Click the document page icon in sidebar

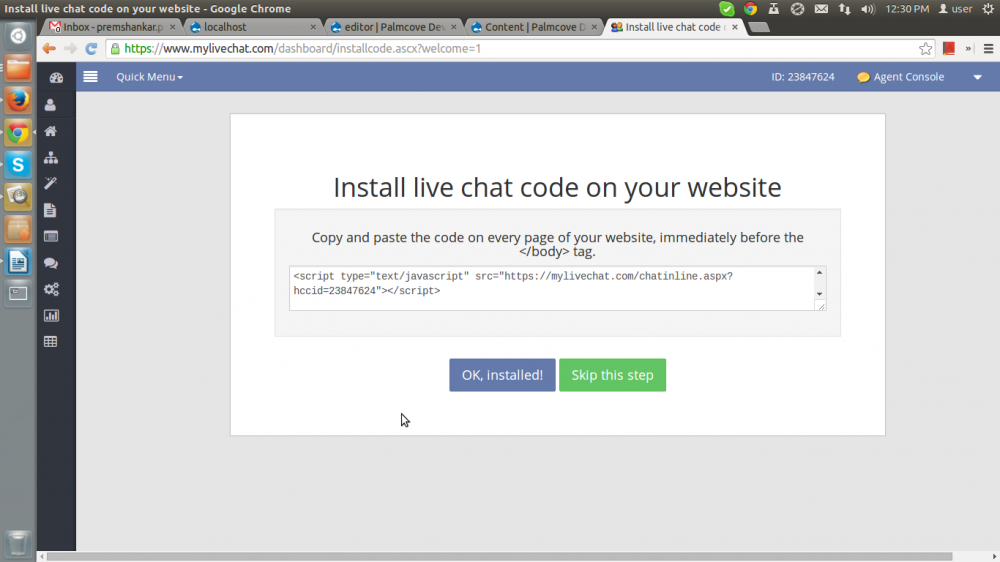point(50,210)
